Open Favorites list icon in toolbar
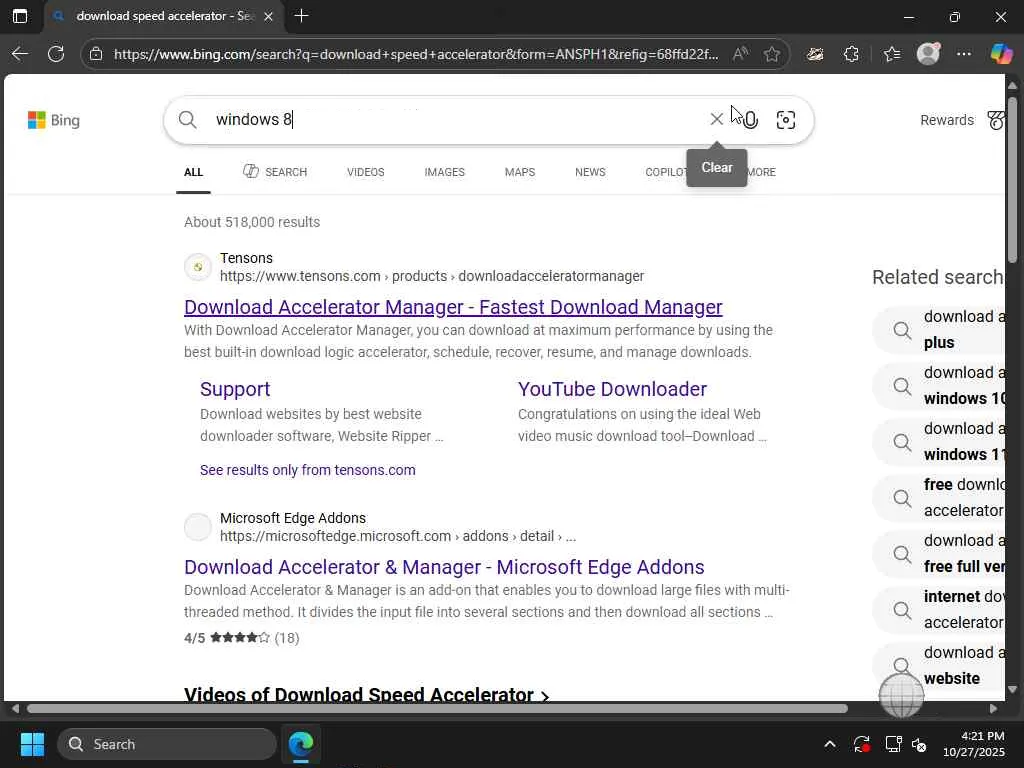The width and height of the screenshot is (1024, 768). pos(892,54)
